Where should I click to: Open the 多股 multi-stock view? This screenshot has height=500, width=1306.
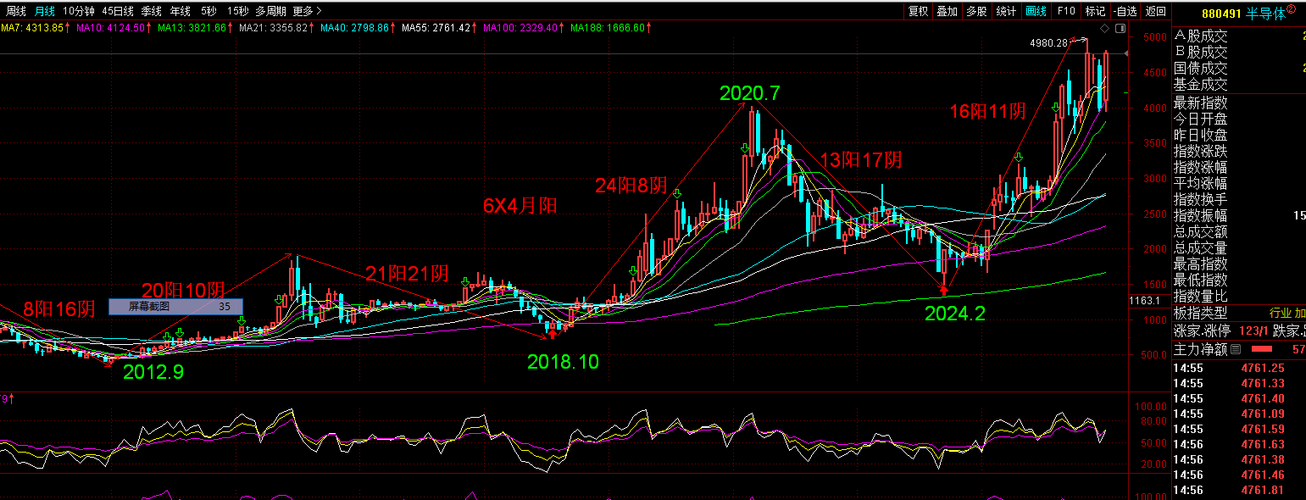pyautogui.click(x=977, y=11)
